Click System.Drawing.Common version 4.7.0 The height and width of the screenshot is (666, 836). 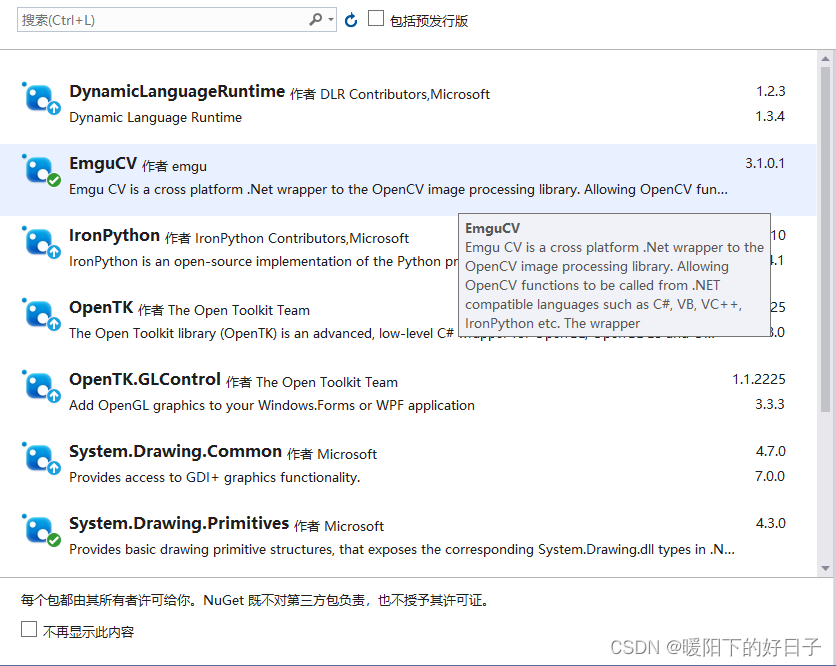tap(770, 452)
